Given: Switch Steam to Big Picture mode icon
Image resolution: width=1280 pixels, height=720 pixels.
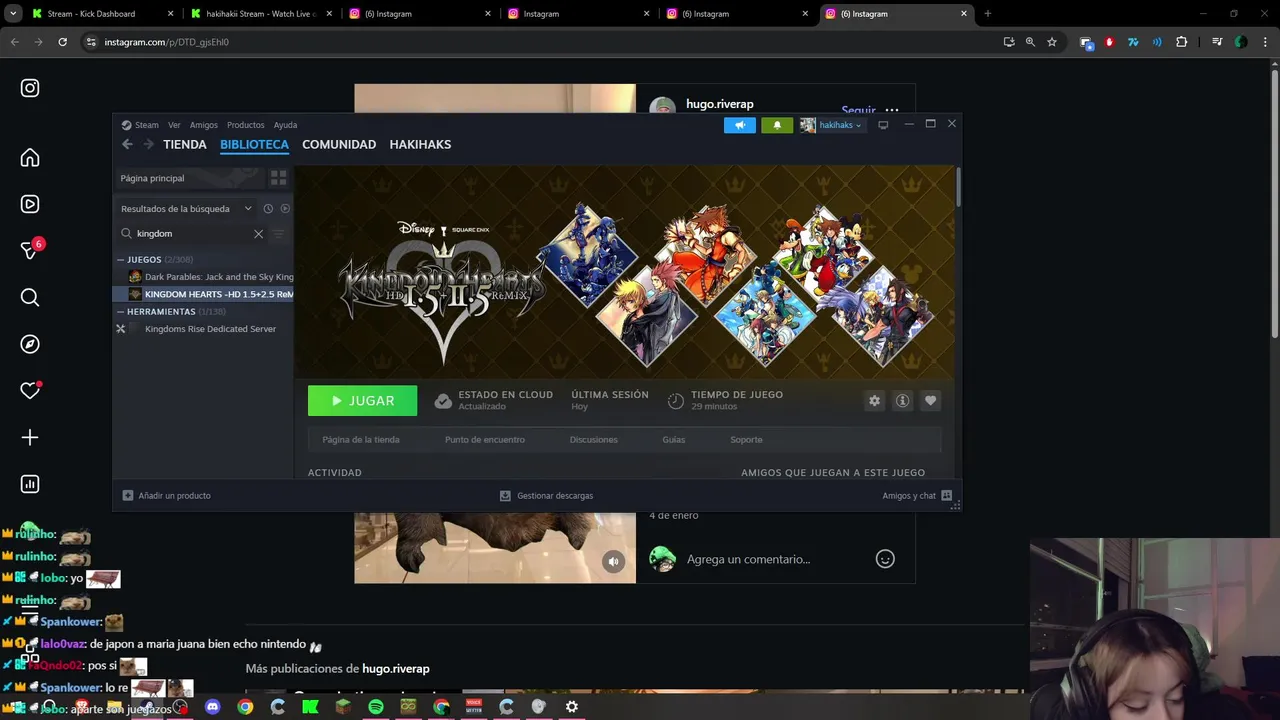Looking at the screenshot, I should 883,125.
